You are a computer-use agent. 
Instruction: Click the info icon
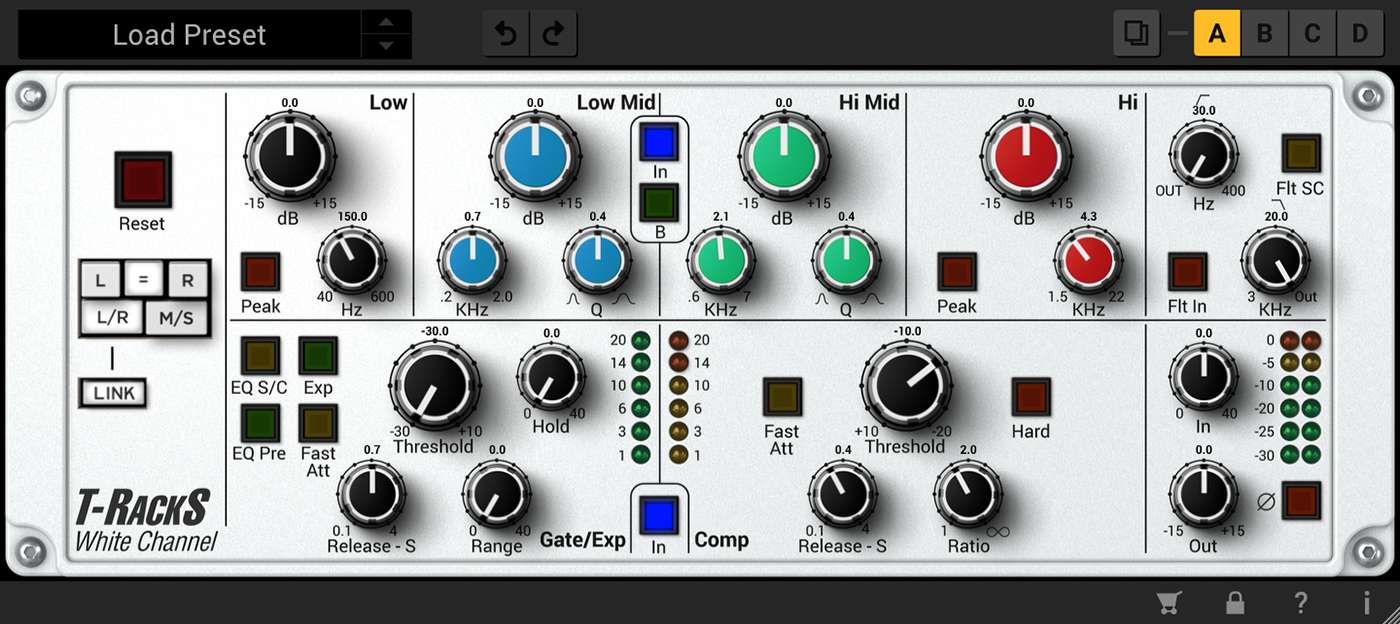point(1366,602)
